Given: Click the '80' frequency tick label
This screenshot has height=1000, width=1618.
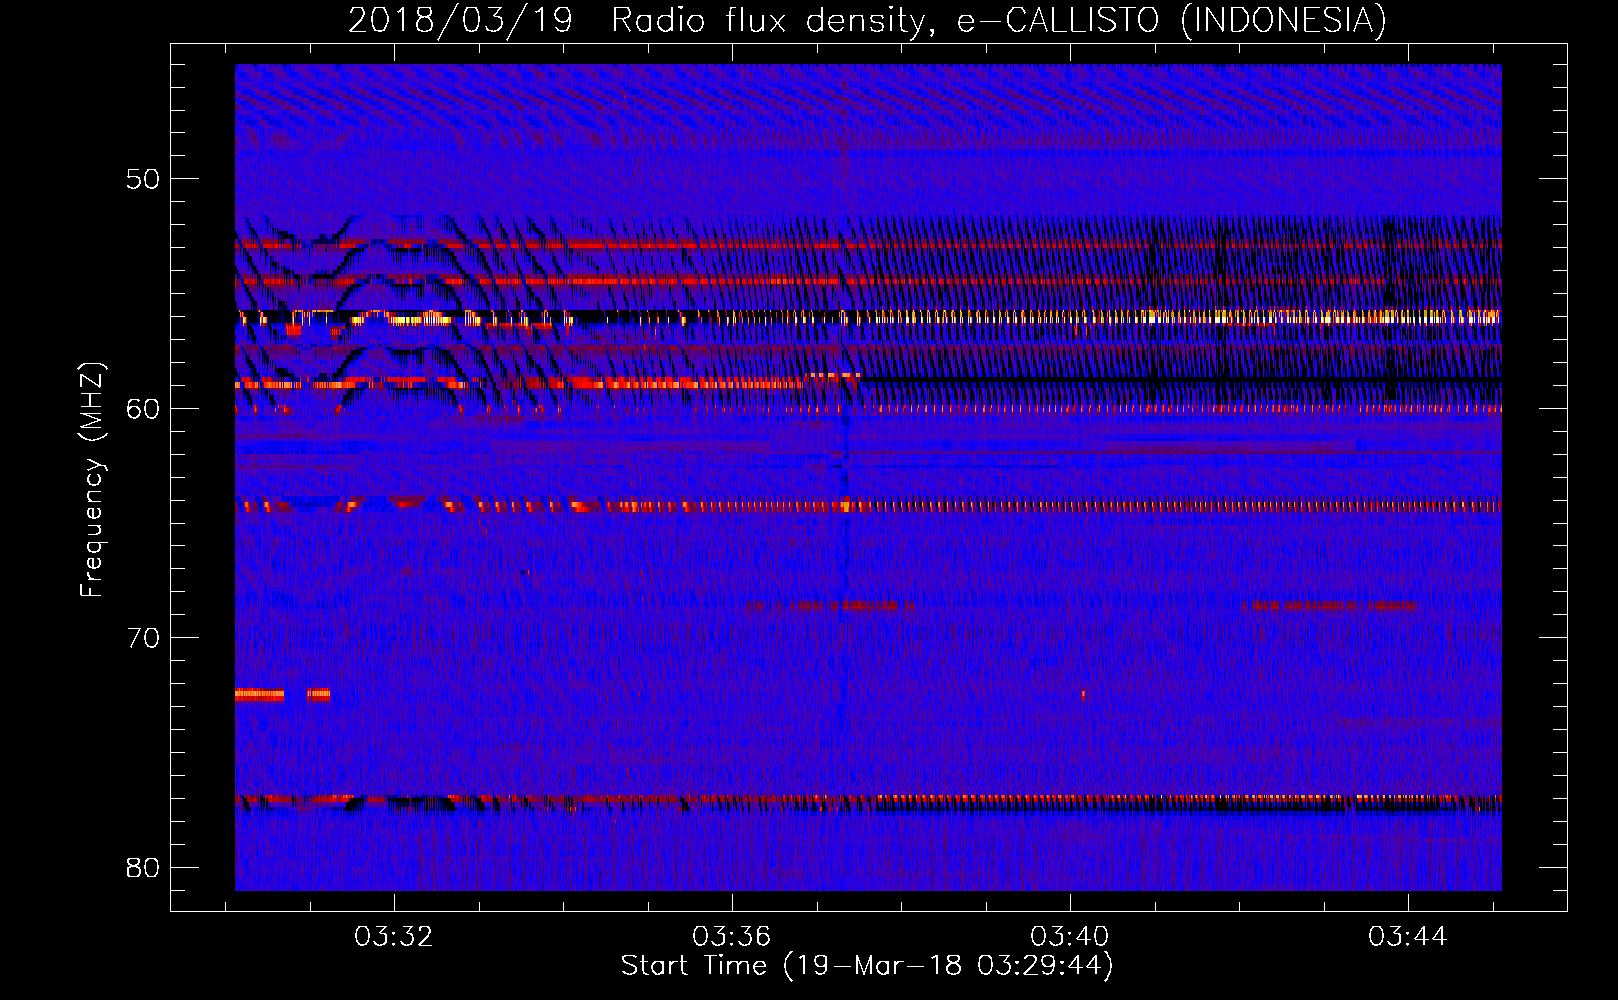Looking at the screenshot, I should point(144,868).
